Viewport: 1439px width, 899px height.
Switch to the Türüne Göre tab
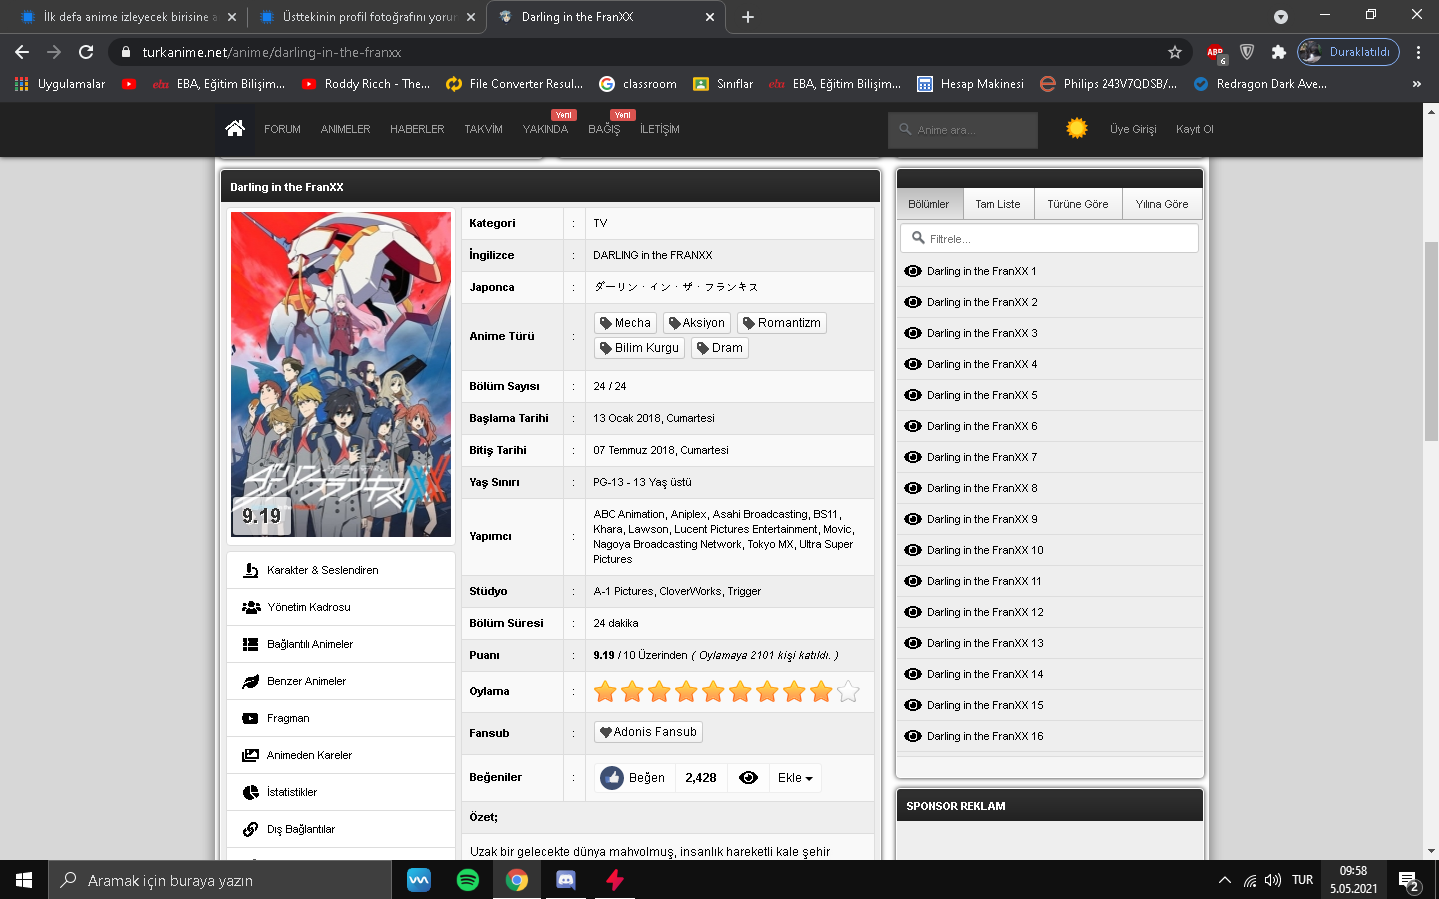tap(1078, 204)
